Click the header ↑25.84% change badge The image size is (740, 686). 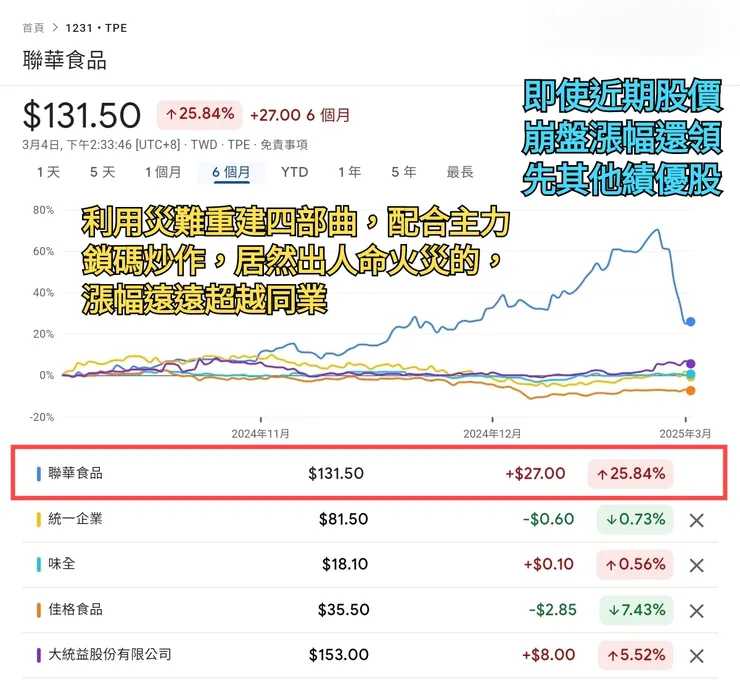click(x=200, y=114)
